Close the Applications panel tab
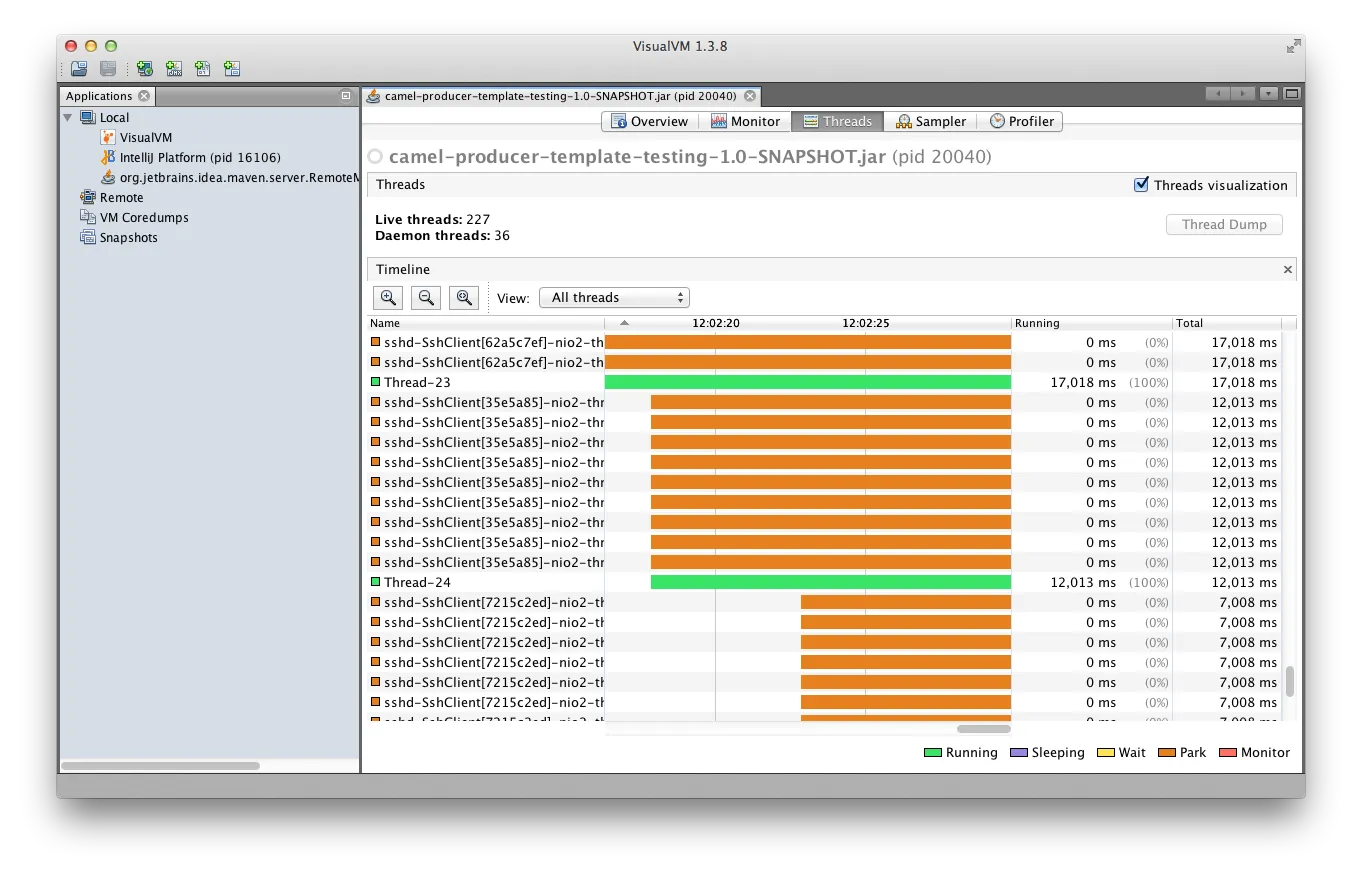 click(144, 96)
